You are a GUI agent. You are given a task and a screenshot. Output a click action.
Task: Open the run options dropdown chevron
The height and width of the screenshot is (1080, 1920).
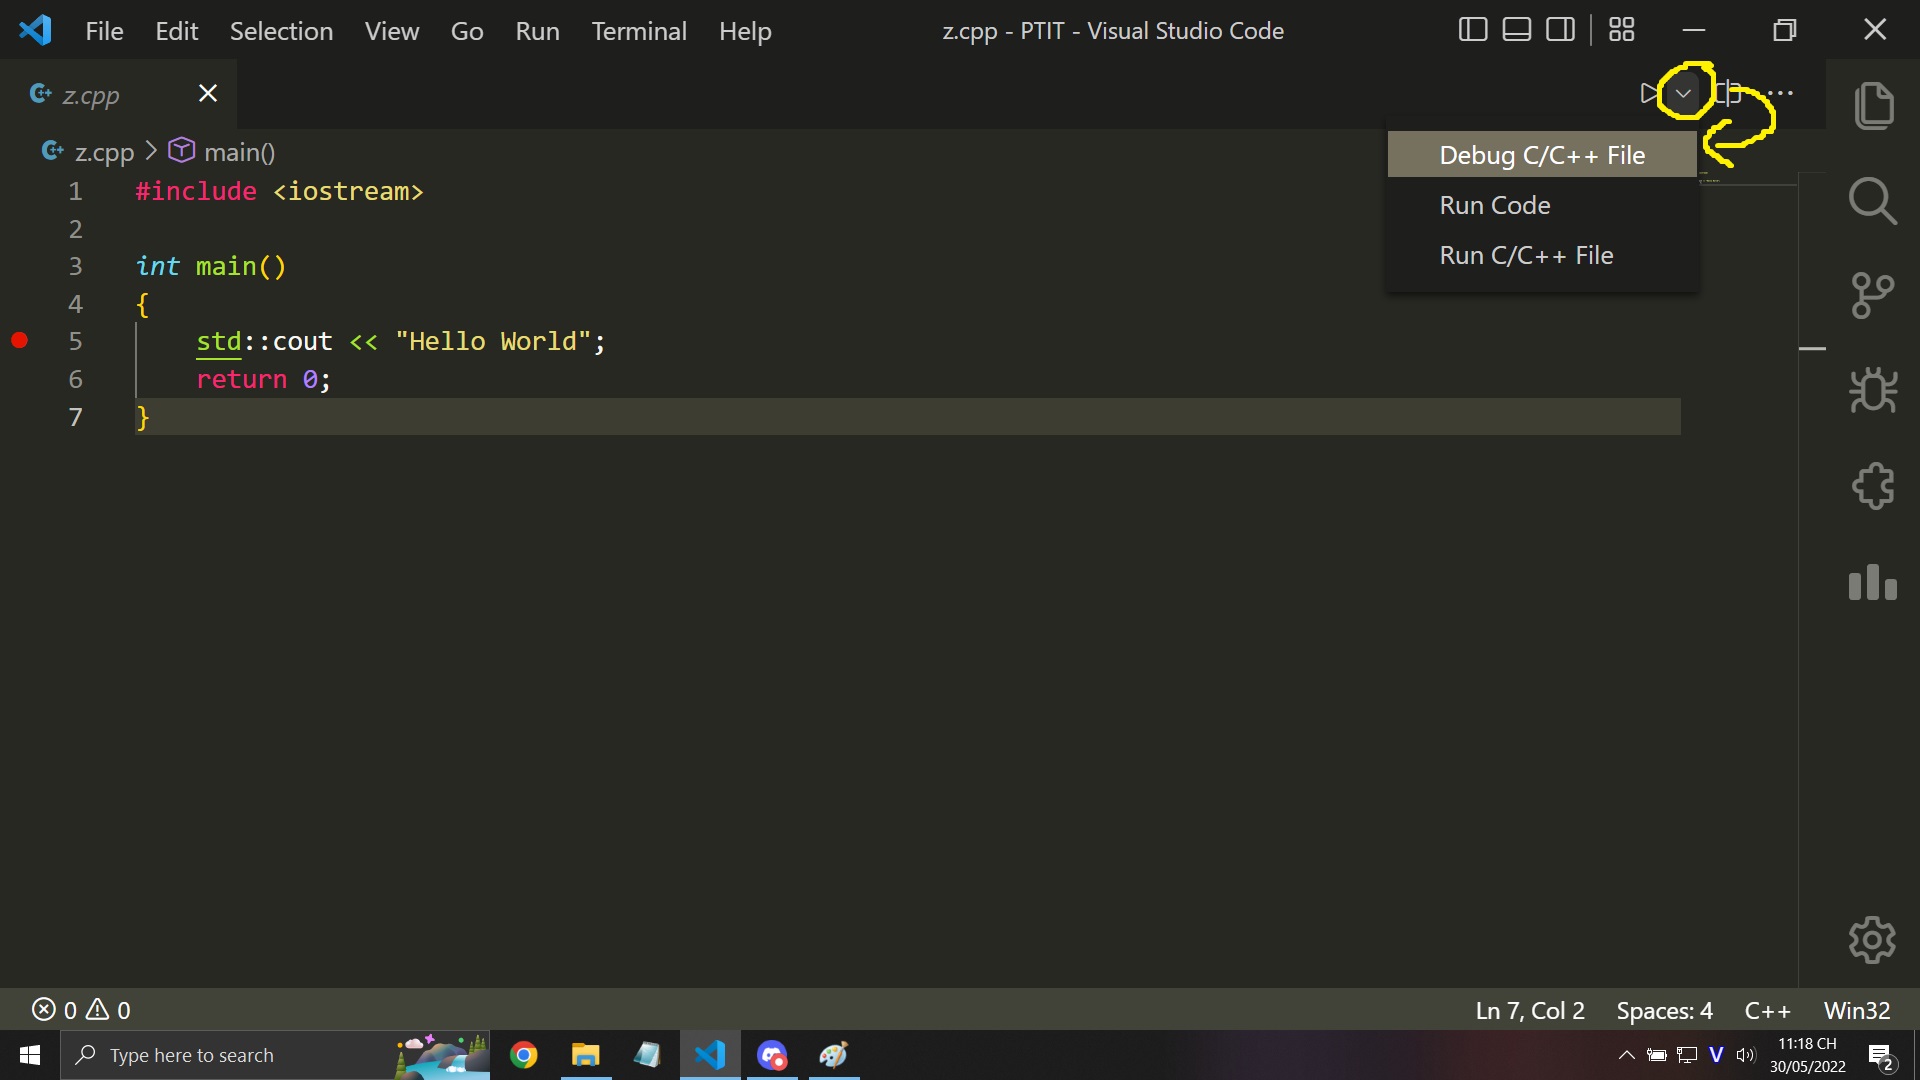[1684, 93]
